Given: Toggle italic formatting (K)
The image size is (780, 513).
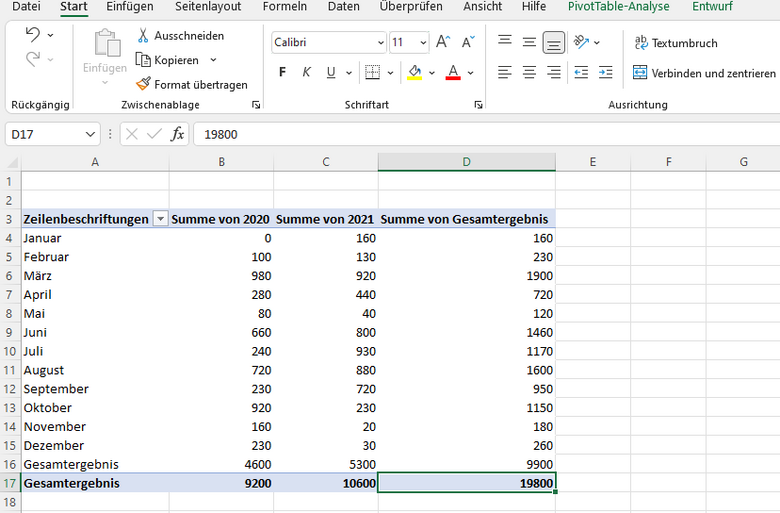Looking at the screenshot, I should tap(306, 73).
